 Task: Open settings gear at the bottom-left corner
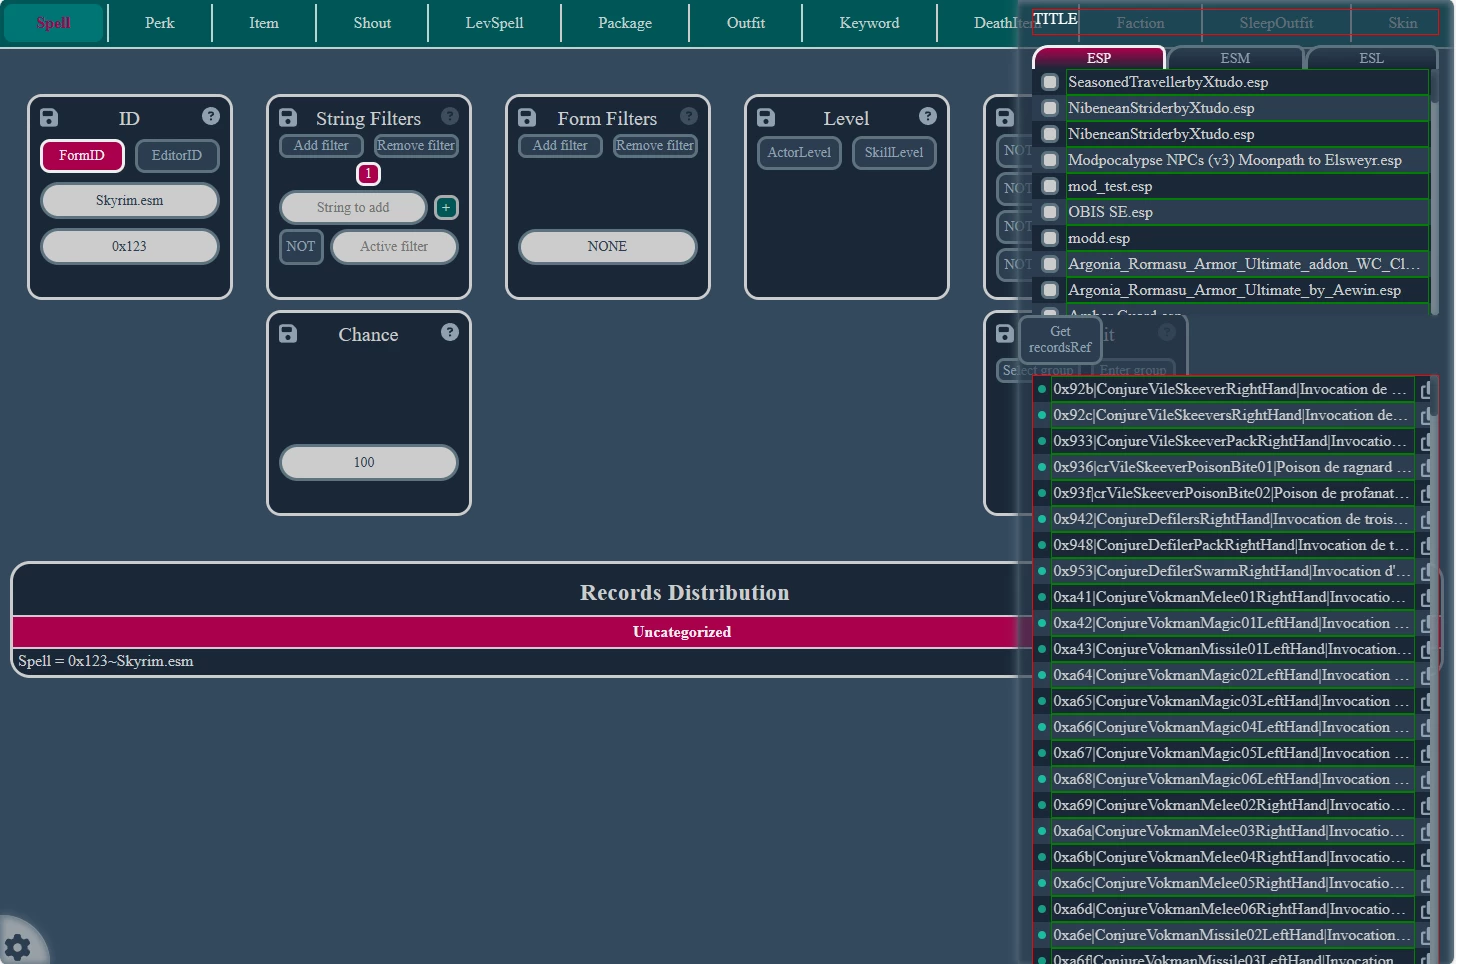point(17,946)
